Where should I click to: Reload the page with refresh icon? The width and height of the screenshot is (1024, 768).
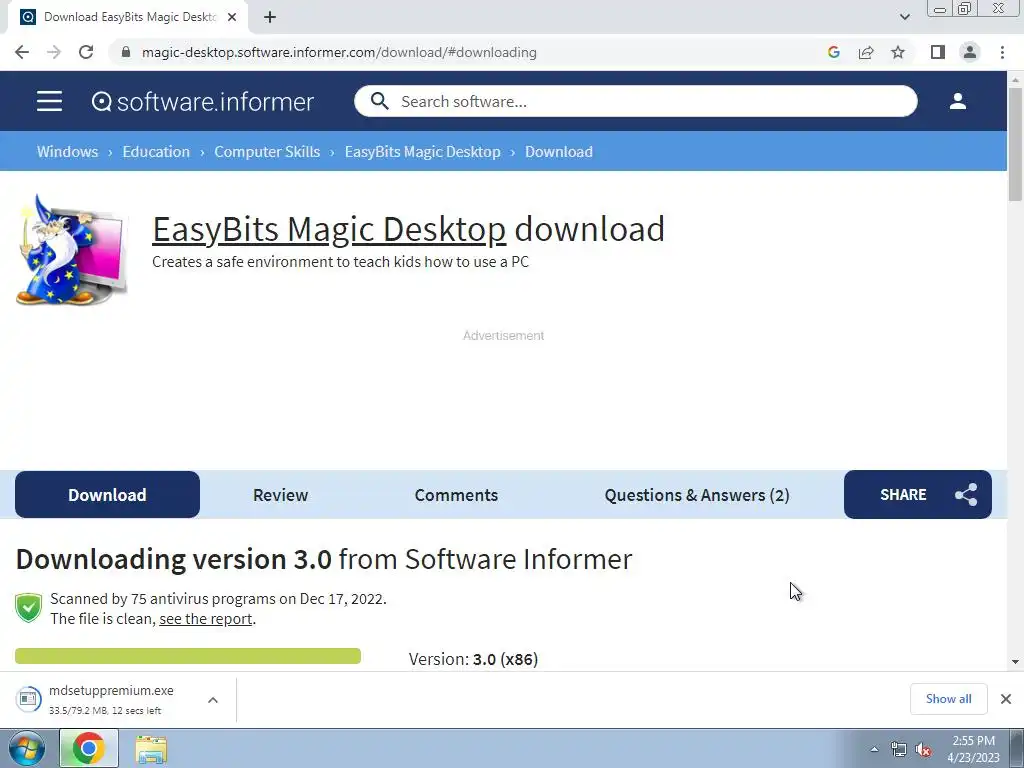(86, 52)
